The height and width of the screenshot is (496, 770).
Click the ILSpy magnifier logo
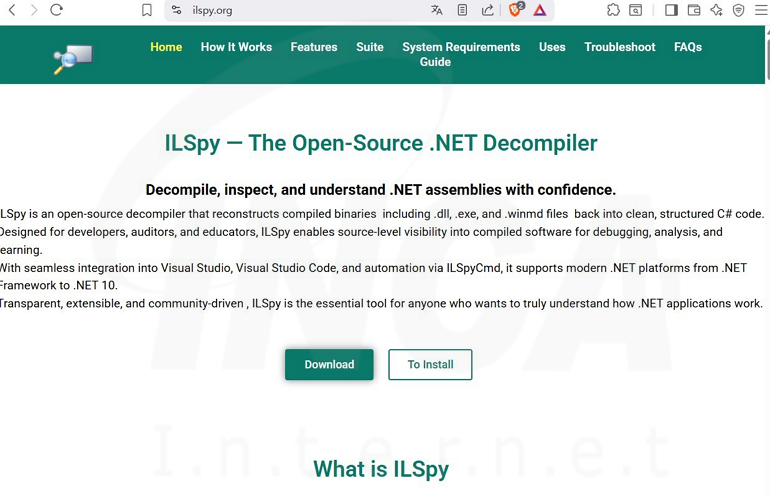[73, 59]
